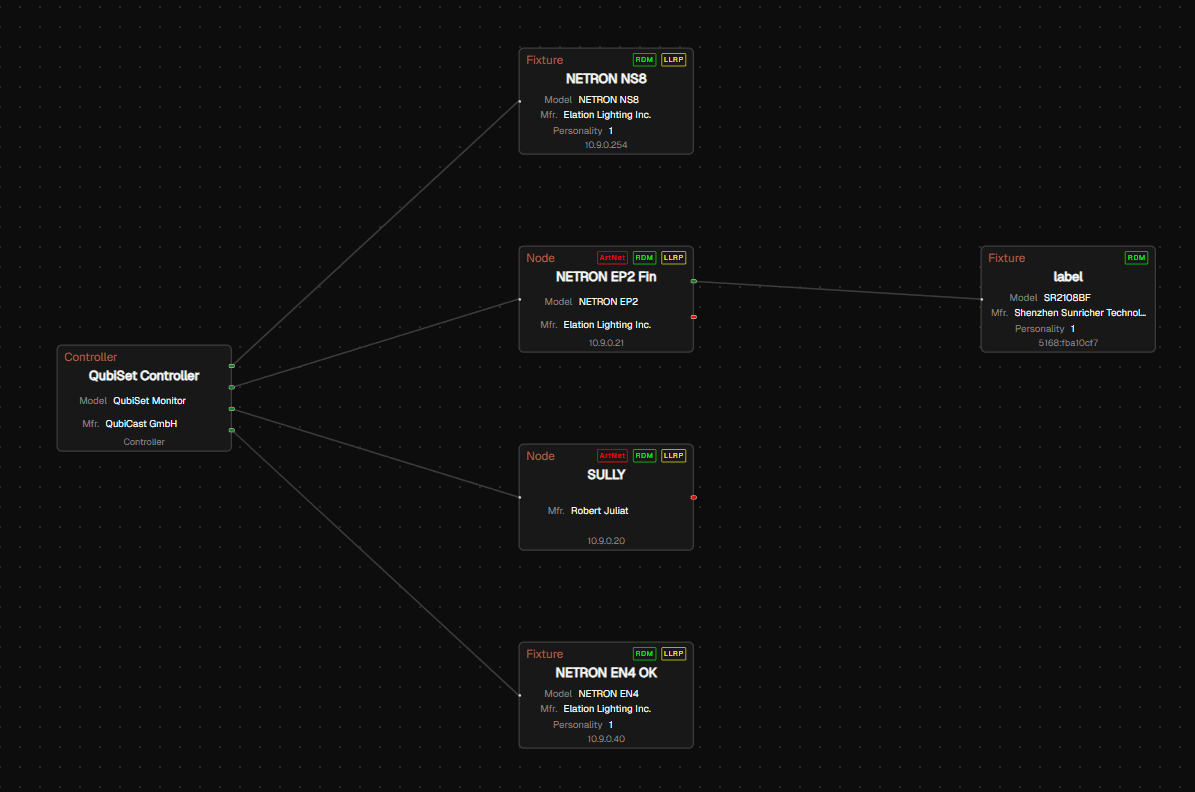Click Elation Lighting Inc. on NETRON EN4 OK
Image resolution: width=1195 pixels, height=792 pixels.
pos(608,708)
